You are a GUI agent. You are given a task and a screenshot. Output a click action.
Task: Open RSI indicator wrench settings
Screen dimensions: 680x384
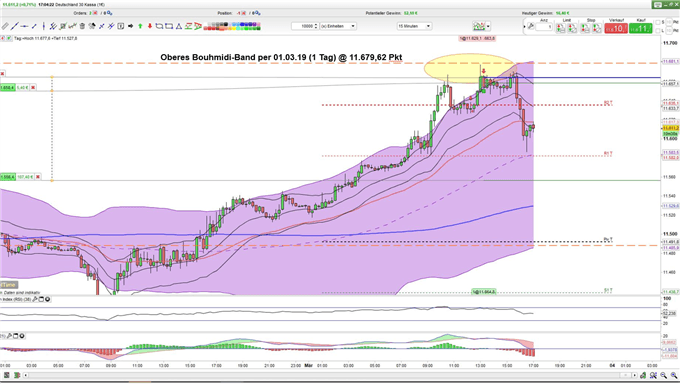tap(36, 299)
